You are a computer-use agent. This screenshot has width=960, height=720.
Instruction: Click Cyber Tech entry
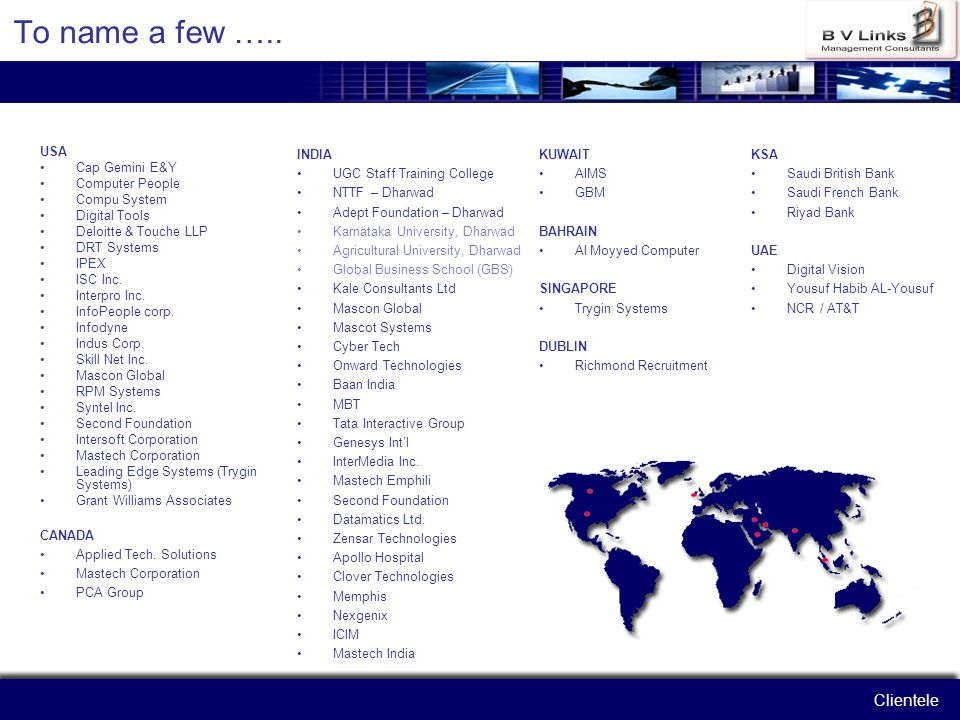366,347
